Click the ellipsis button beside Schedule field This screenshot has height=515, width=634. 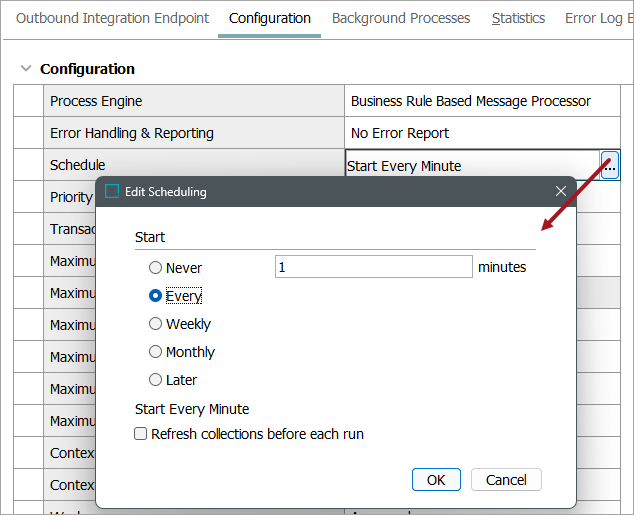click(610, 164)
